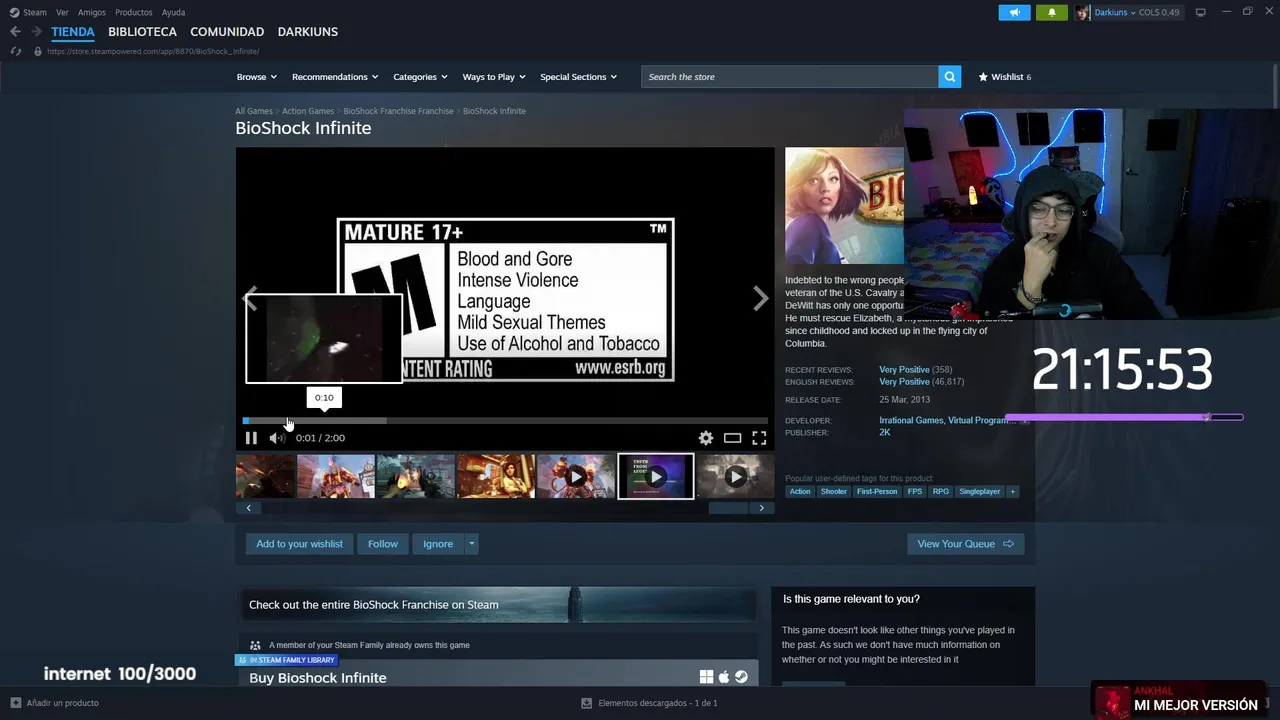Add more tags with plus button
Screen dimensions: 1280x720
pyautogui.click(x=1012, y=491)
